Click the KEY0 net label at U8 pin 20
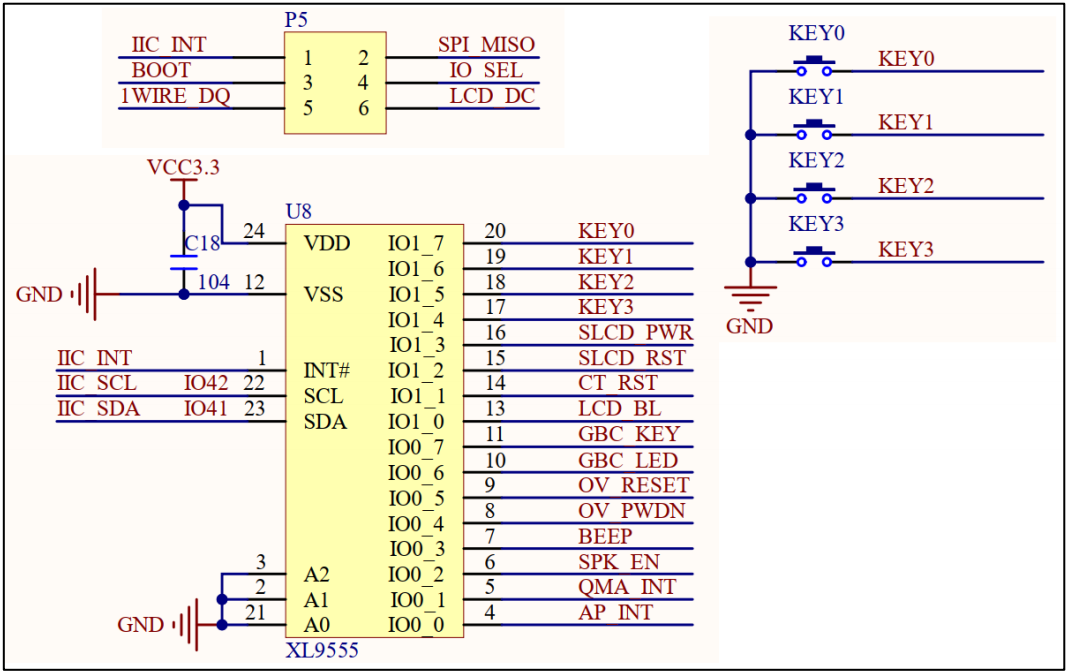 click(x=606, y=231)
